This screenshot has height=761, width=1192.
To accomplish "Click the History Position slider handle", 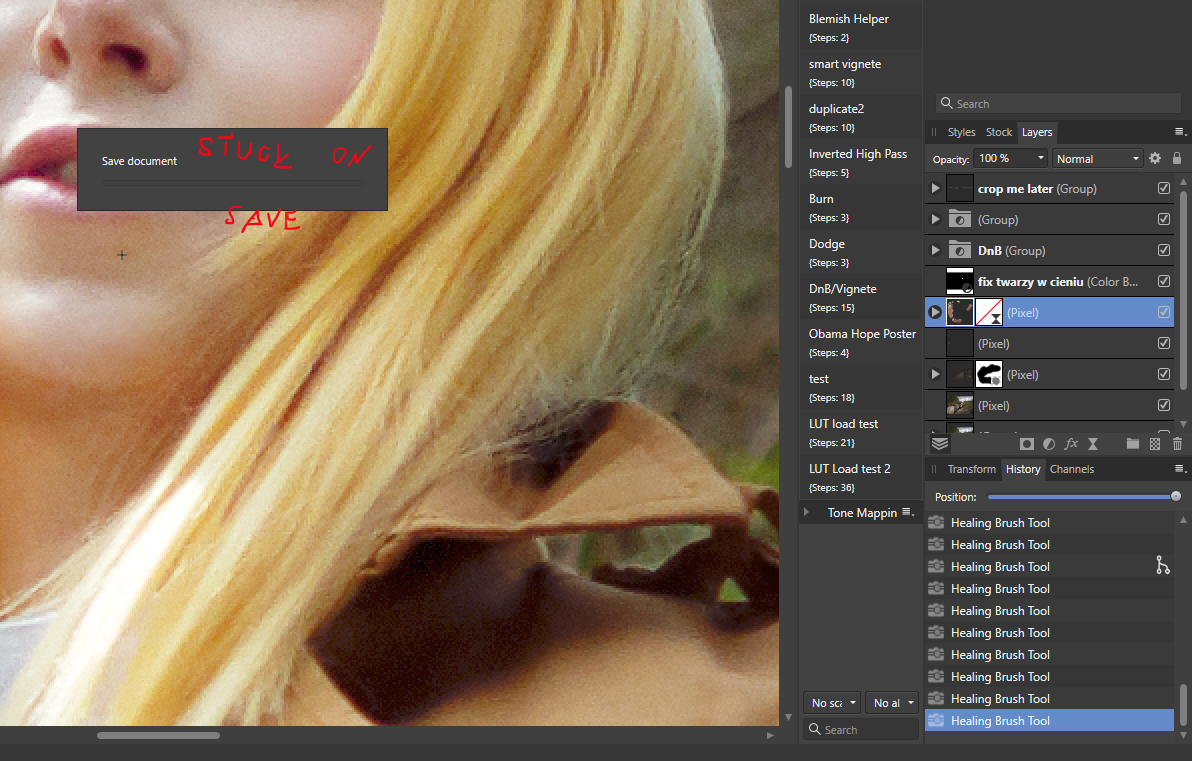I will 1176,496.
